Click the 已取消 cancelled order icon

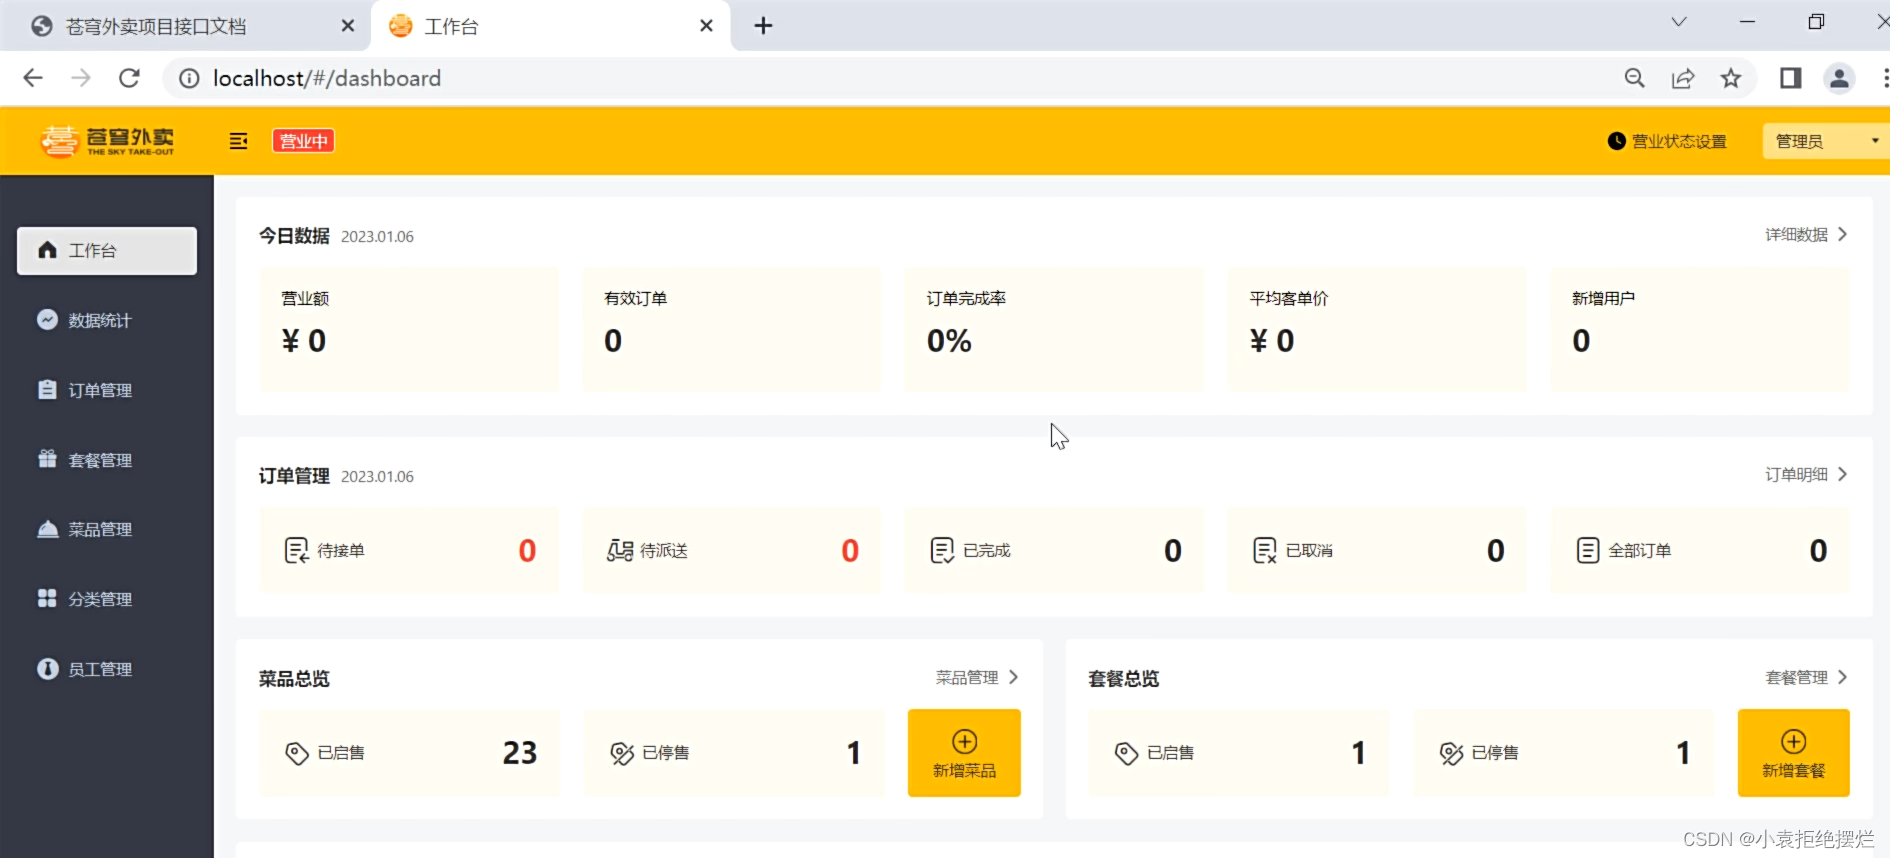1265,550
